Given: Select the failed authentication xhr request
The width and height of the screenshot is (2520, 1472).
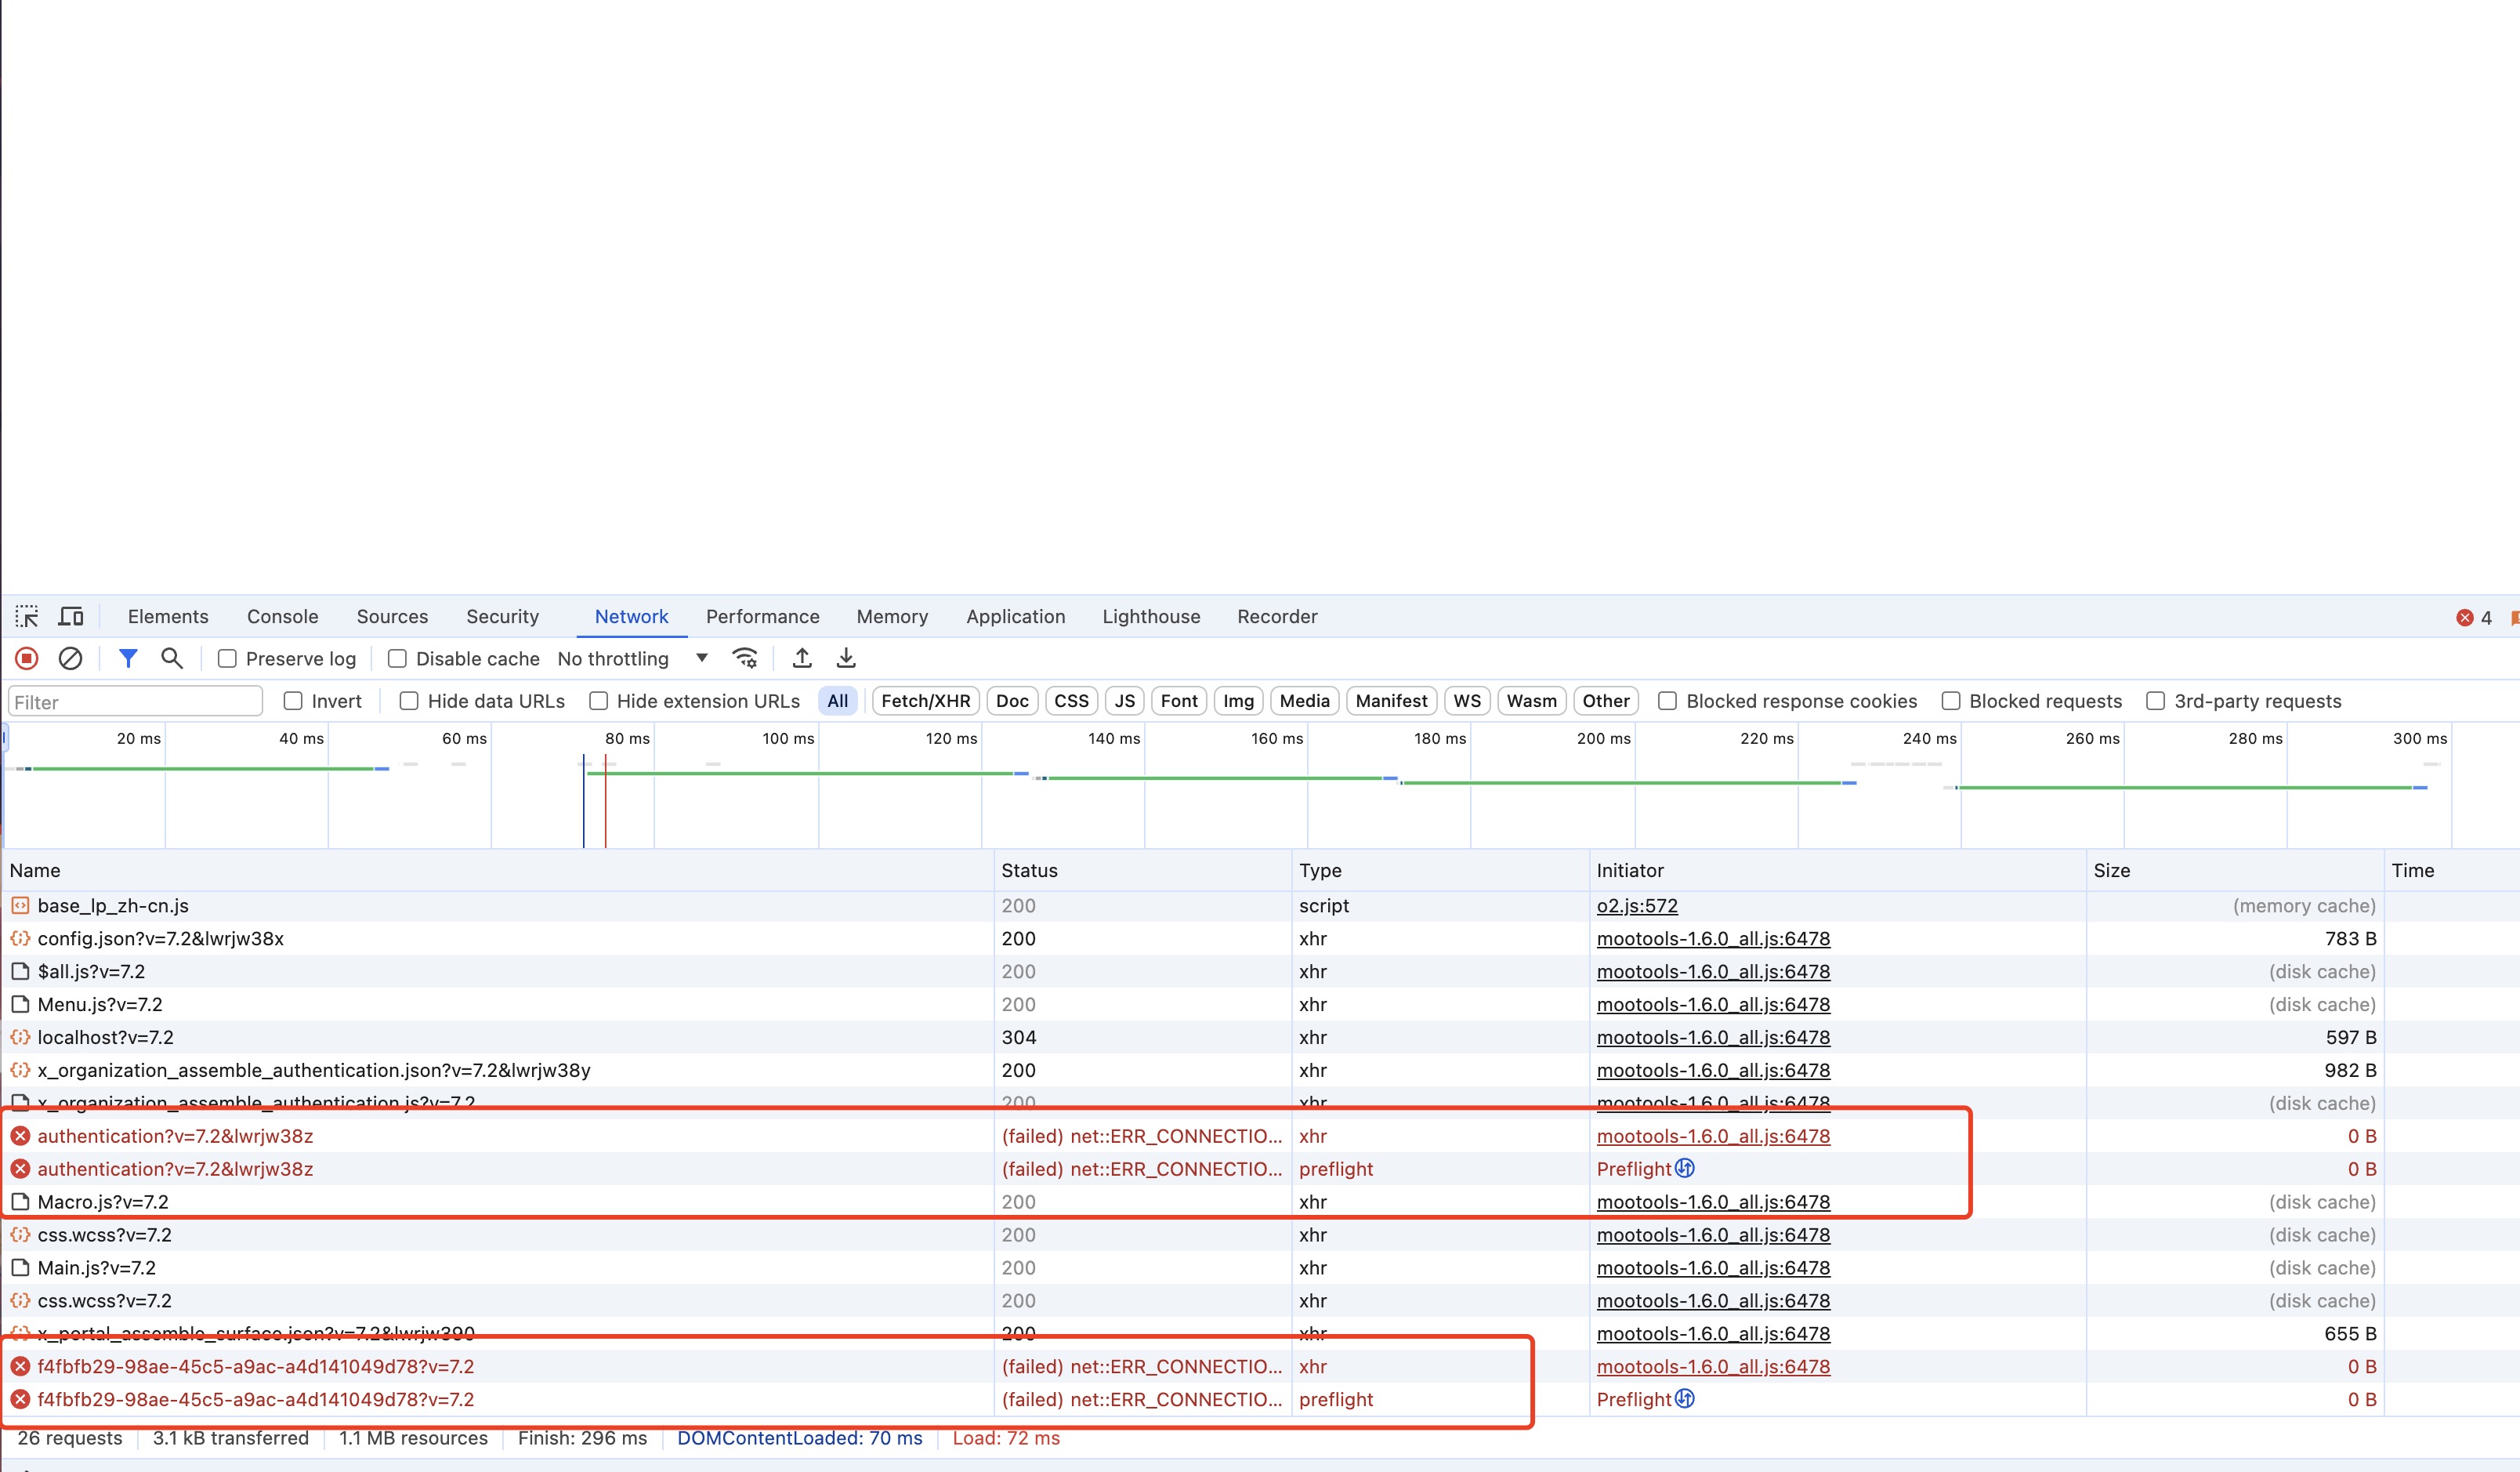Looking at the screenshot, I should 175,1136.
